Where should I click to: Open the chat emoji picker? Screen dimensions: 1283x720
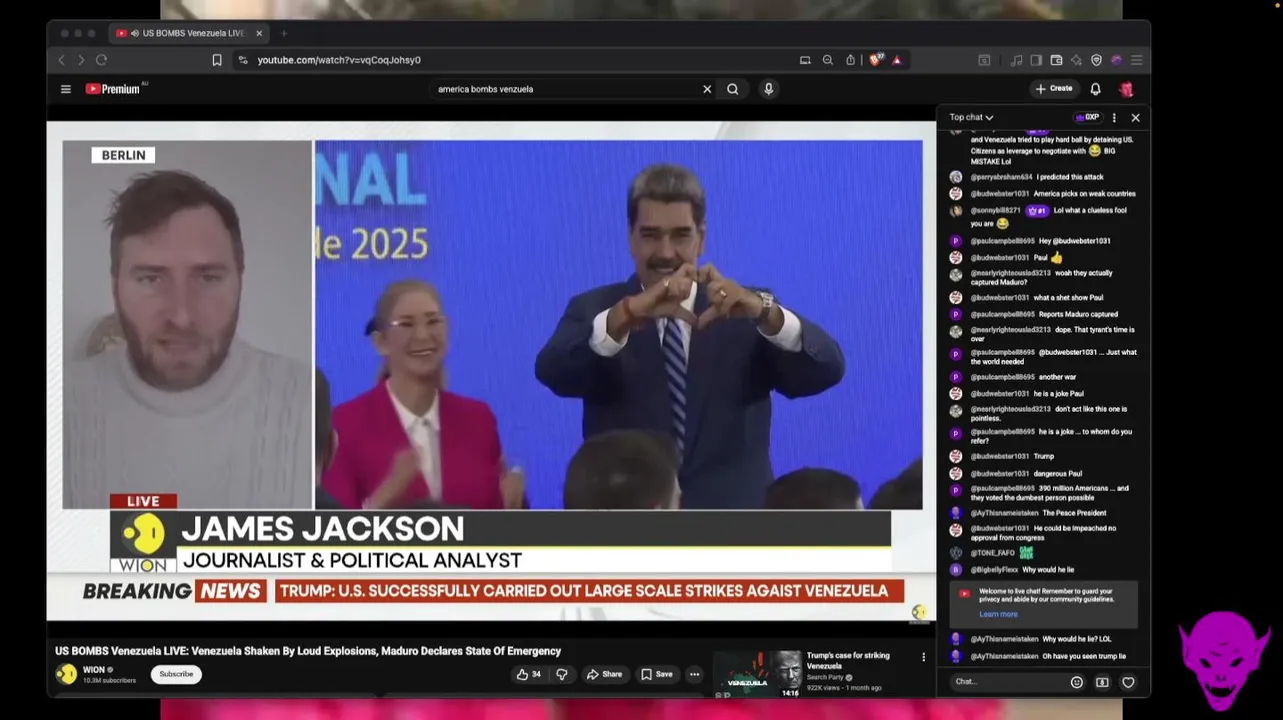pos(1077,682)
